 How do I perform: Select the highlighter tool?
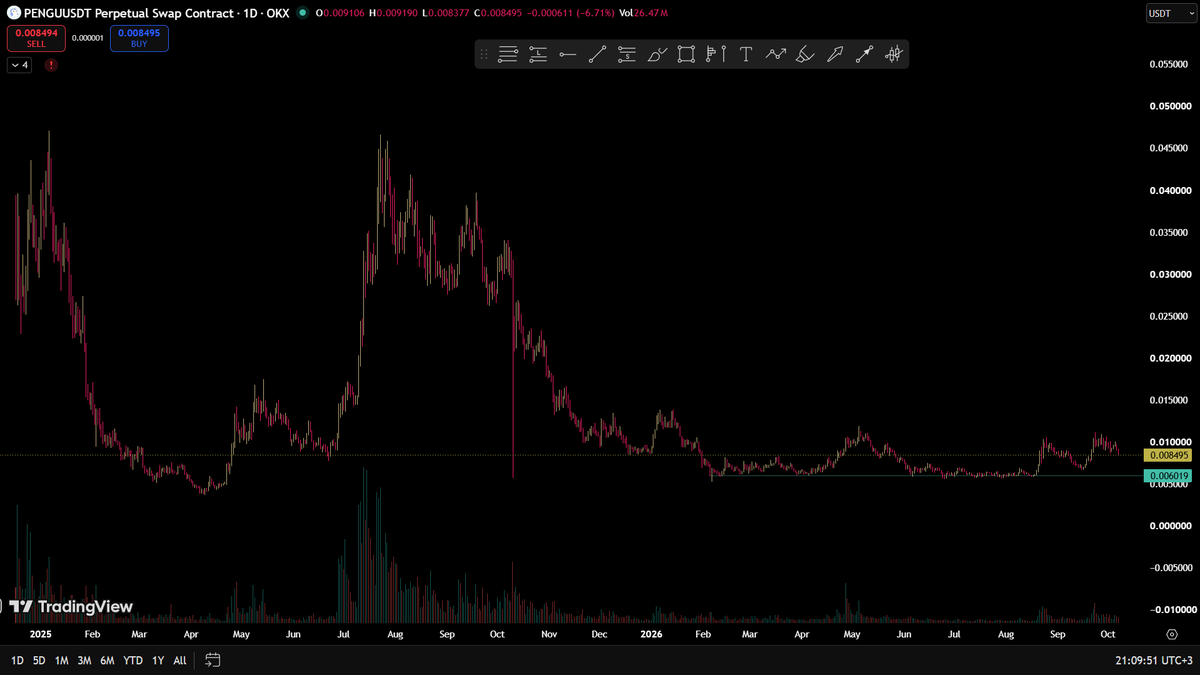click(x=805, y=54)
